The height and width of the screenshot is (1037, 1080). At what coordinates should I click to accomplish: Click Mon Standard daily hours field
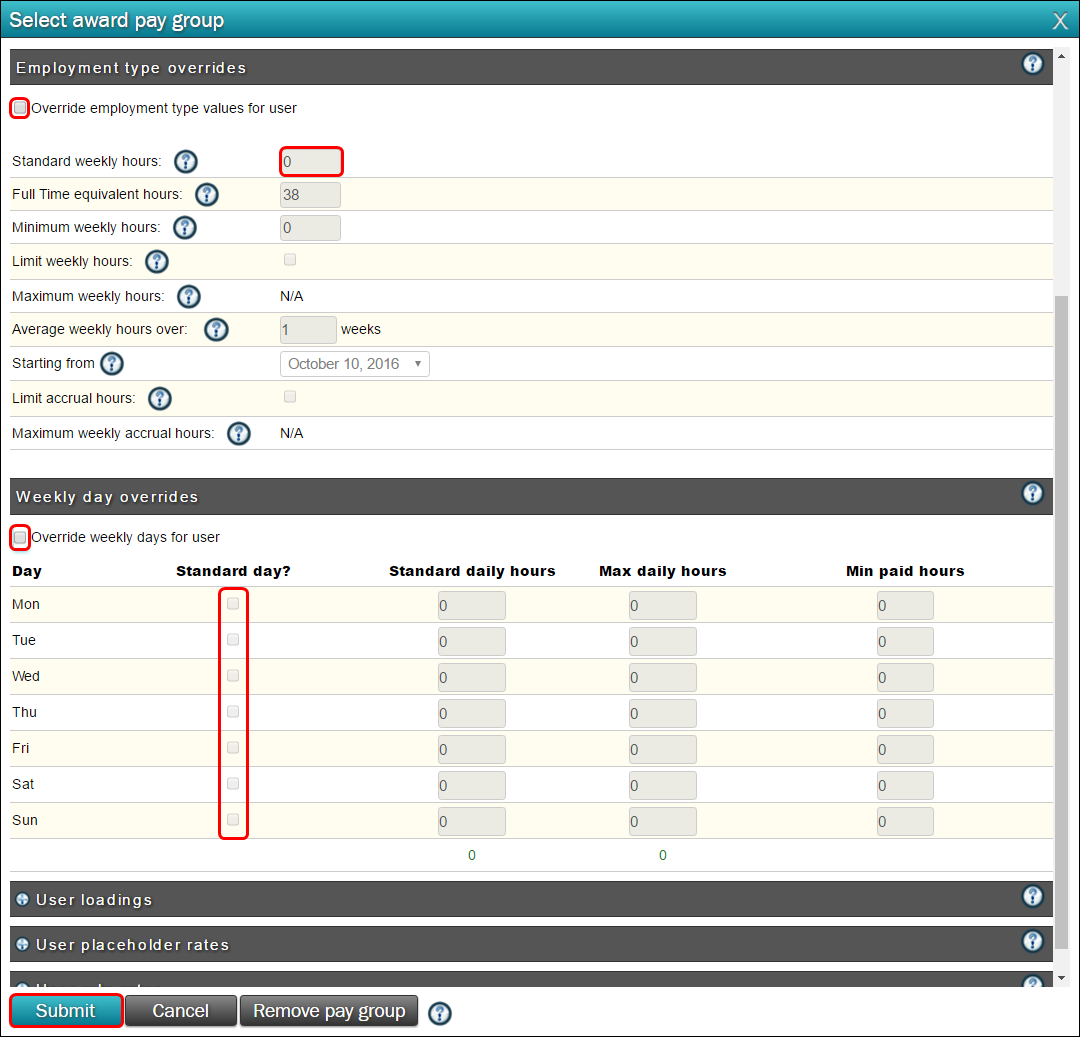coord(472,606)
